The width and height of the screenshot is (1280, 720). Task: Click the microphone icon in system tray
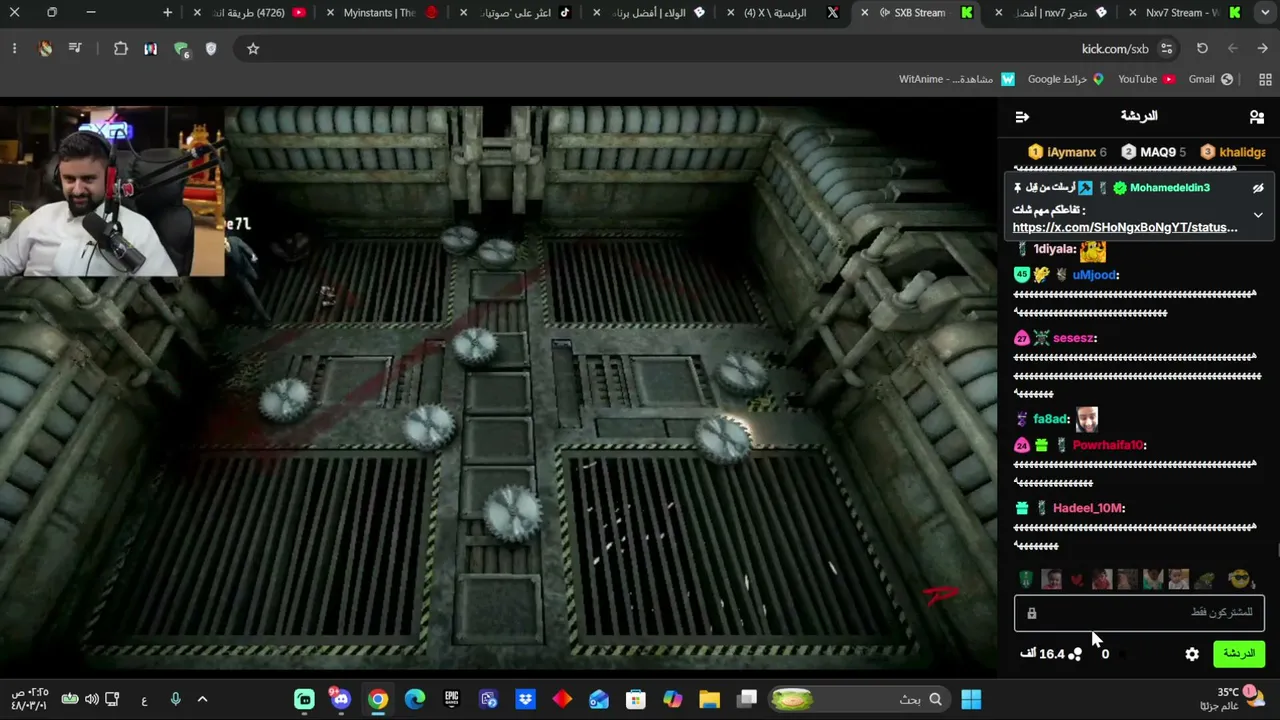pos(175,699)
